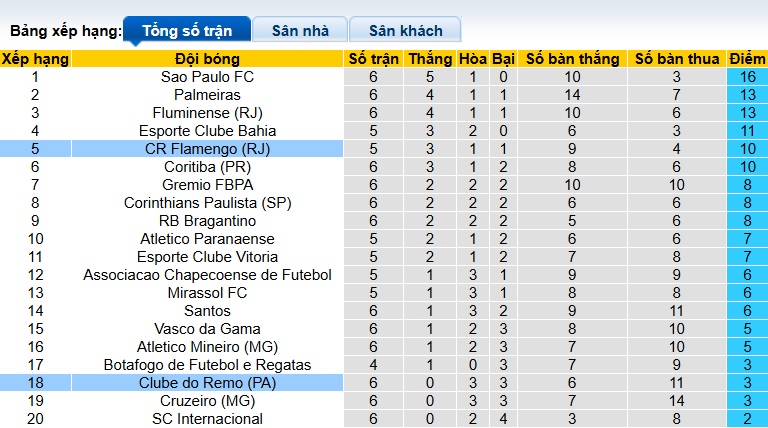Click the Sao Paulo FC team name

click(x=207, y=76)
